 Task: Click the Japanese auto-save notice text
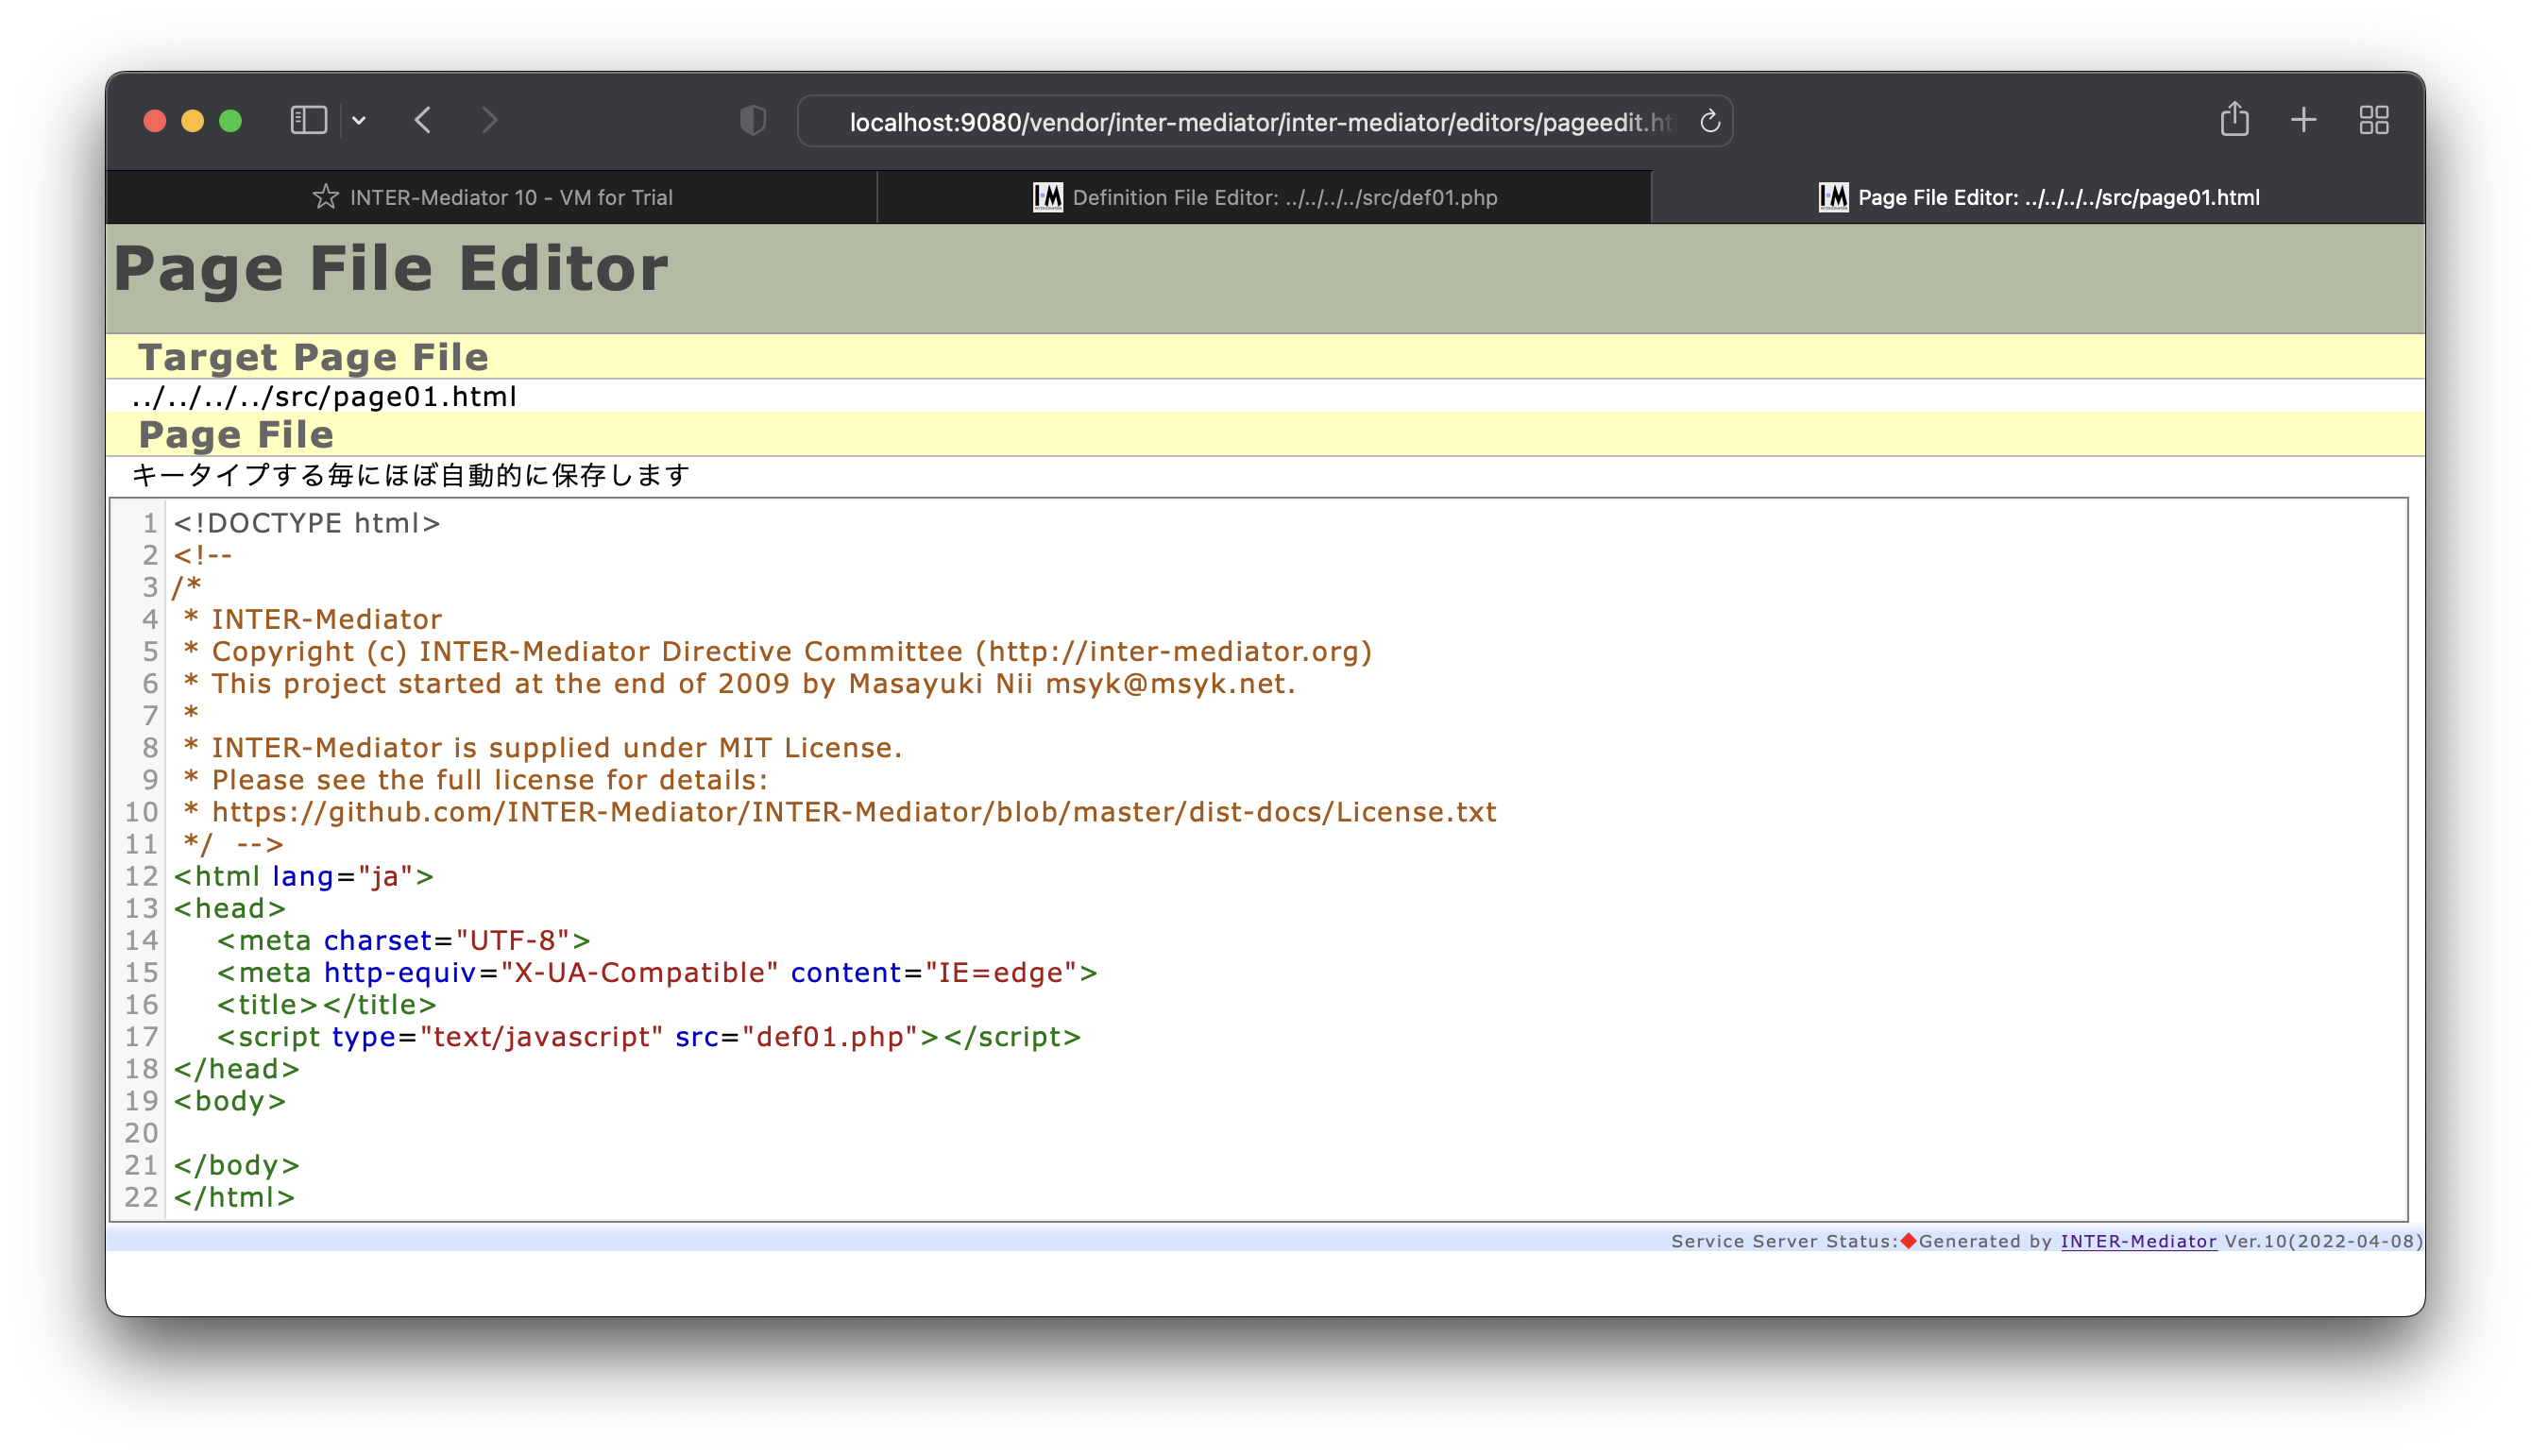click(x=411, y=475)
